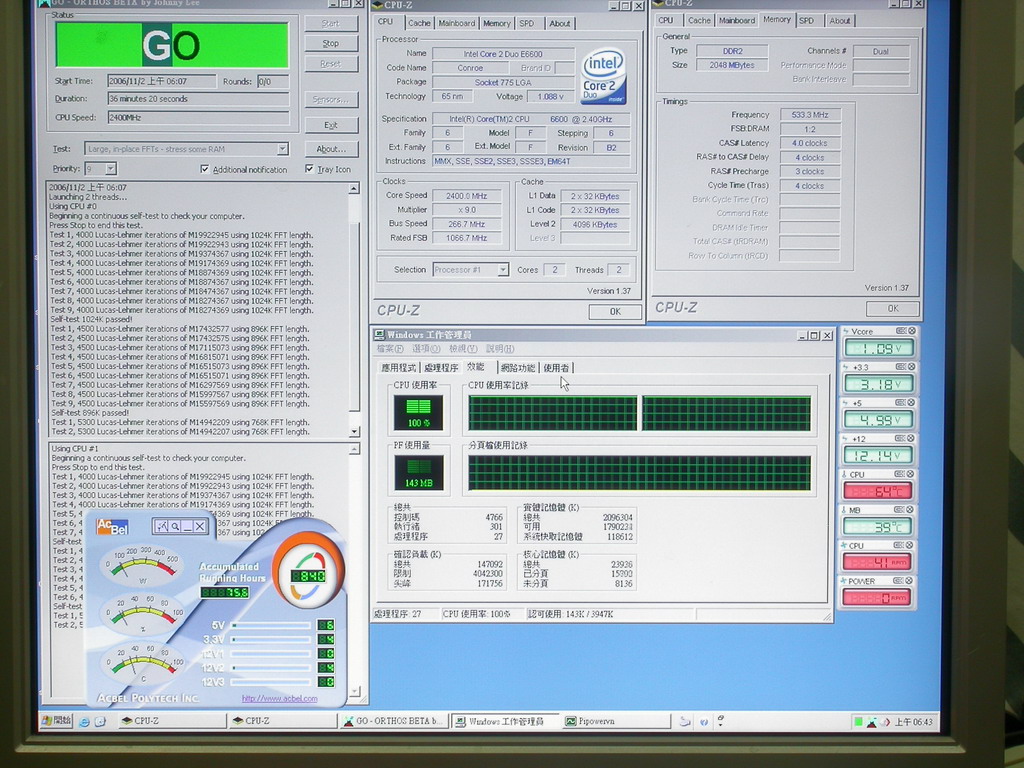Open the 檢視(V) menu in Task Manager
Screen dimensions: 1024x768
[463, 349]
